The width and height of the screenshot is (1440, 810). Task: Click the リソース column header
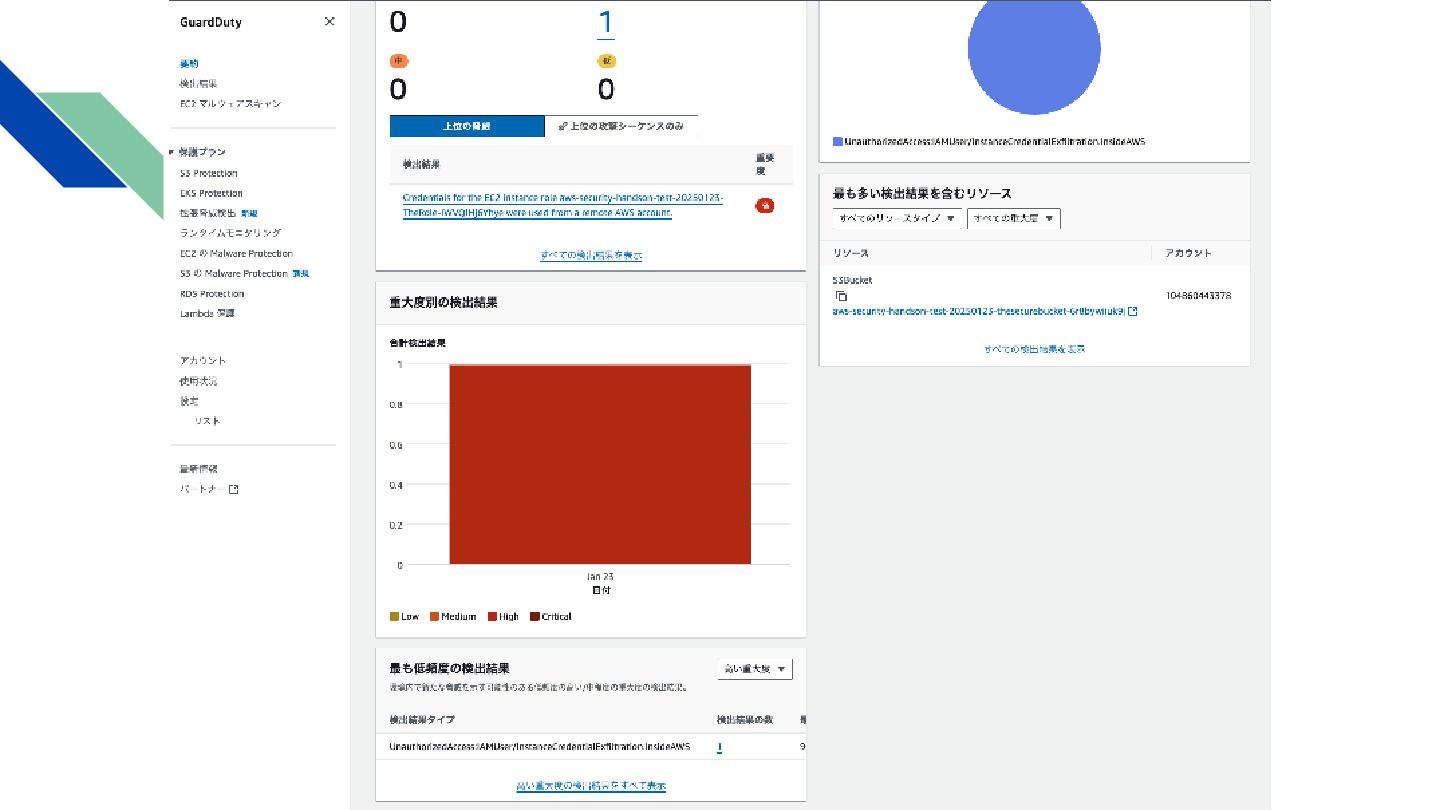tap(850, 253)
